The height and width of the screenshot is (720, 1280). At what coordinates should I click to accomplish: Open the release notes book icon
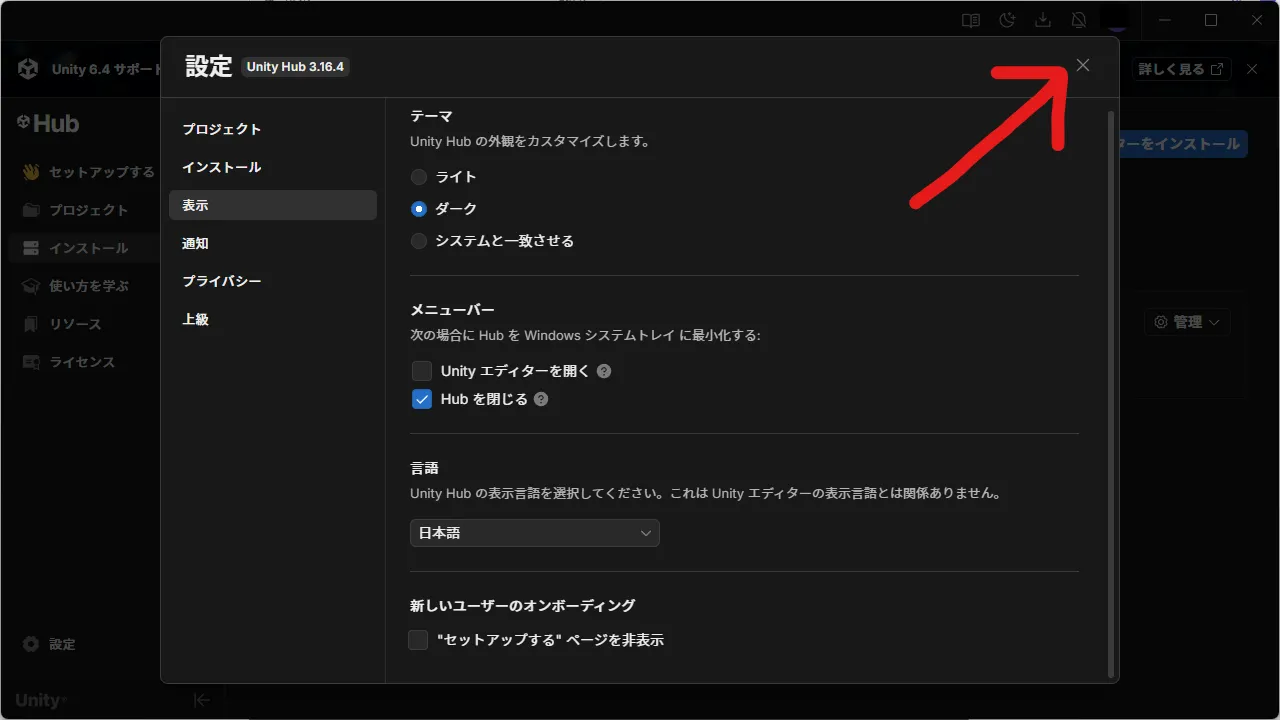point(970,19)
